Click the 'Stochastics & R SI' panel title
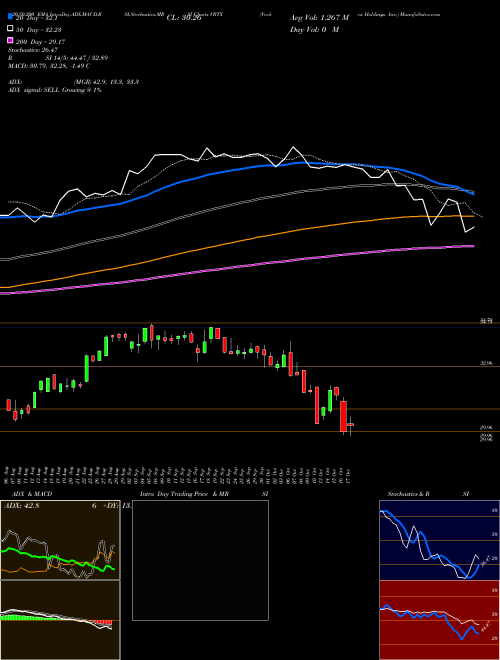 [x=428, y=494]
